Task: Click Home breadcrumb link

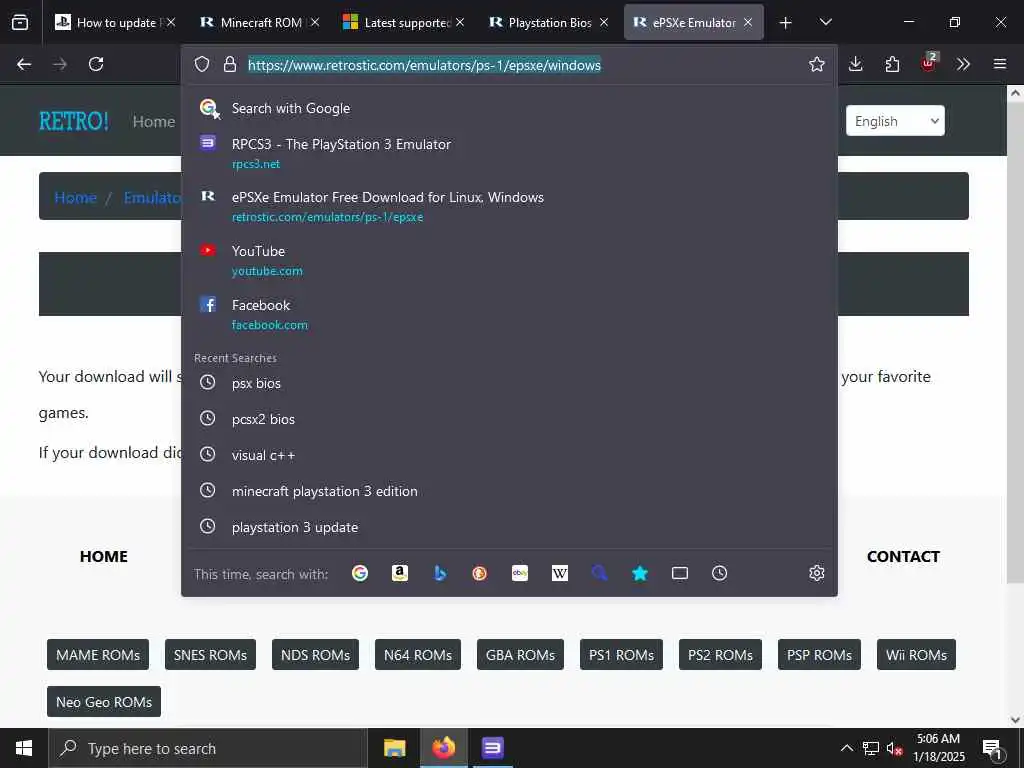Action: pyautogui.click(x=75, y=197)
